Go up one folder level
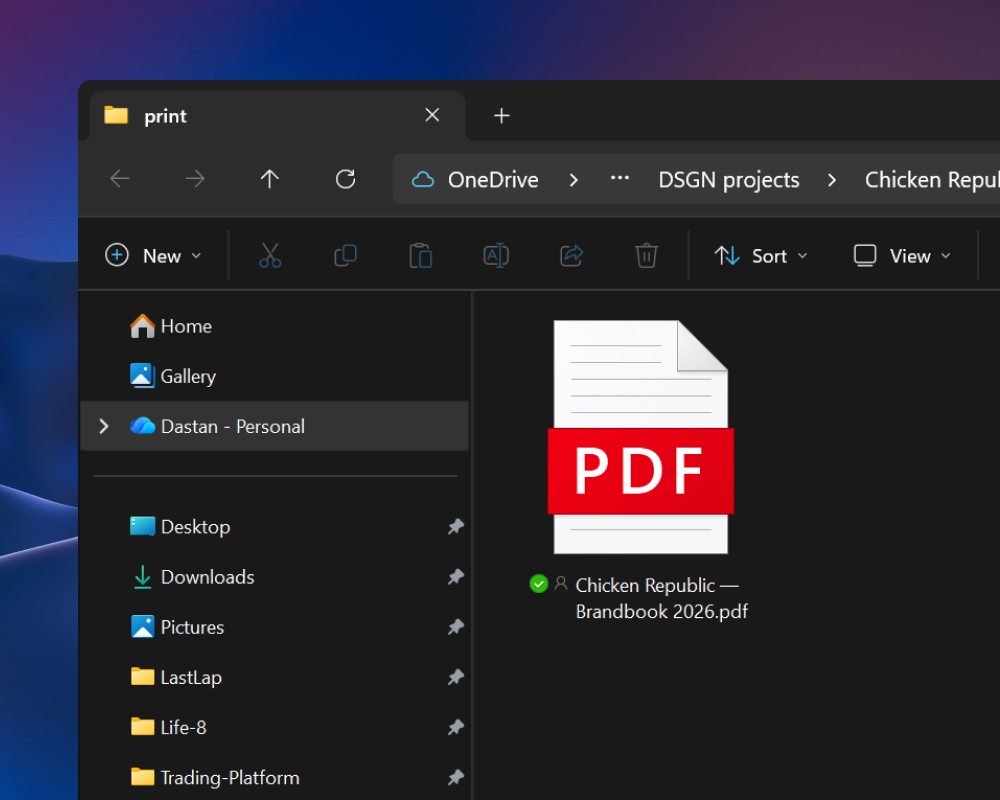 coord(270,179)
